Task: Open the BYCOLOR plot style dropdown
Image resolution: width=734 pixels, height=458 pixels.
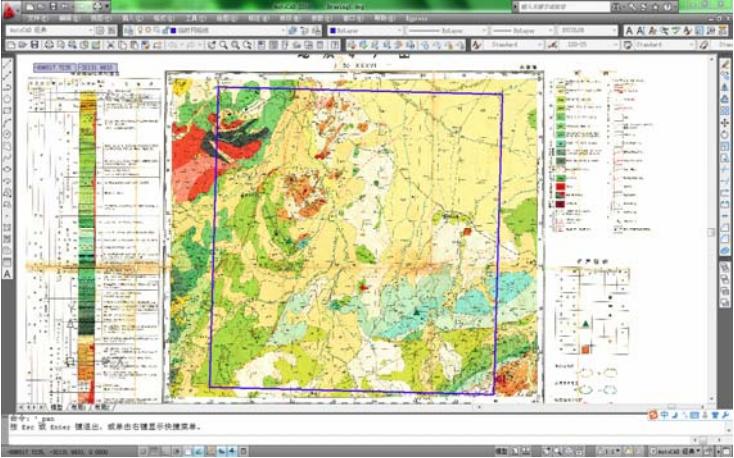Action: click(587, 31)
